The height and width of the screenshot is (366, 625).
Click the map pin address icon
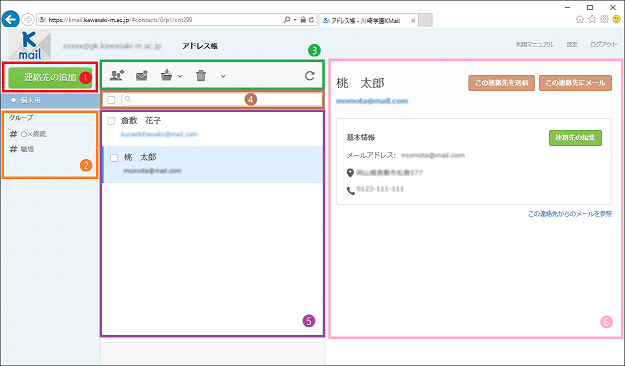tap(350, 173)
